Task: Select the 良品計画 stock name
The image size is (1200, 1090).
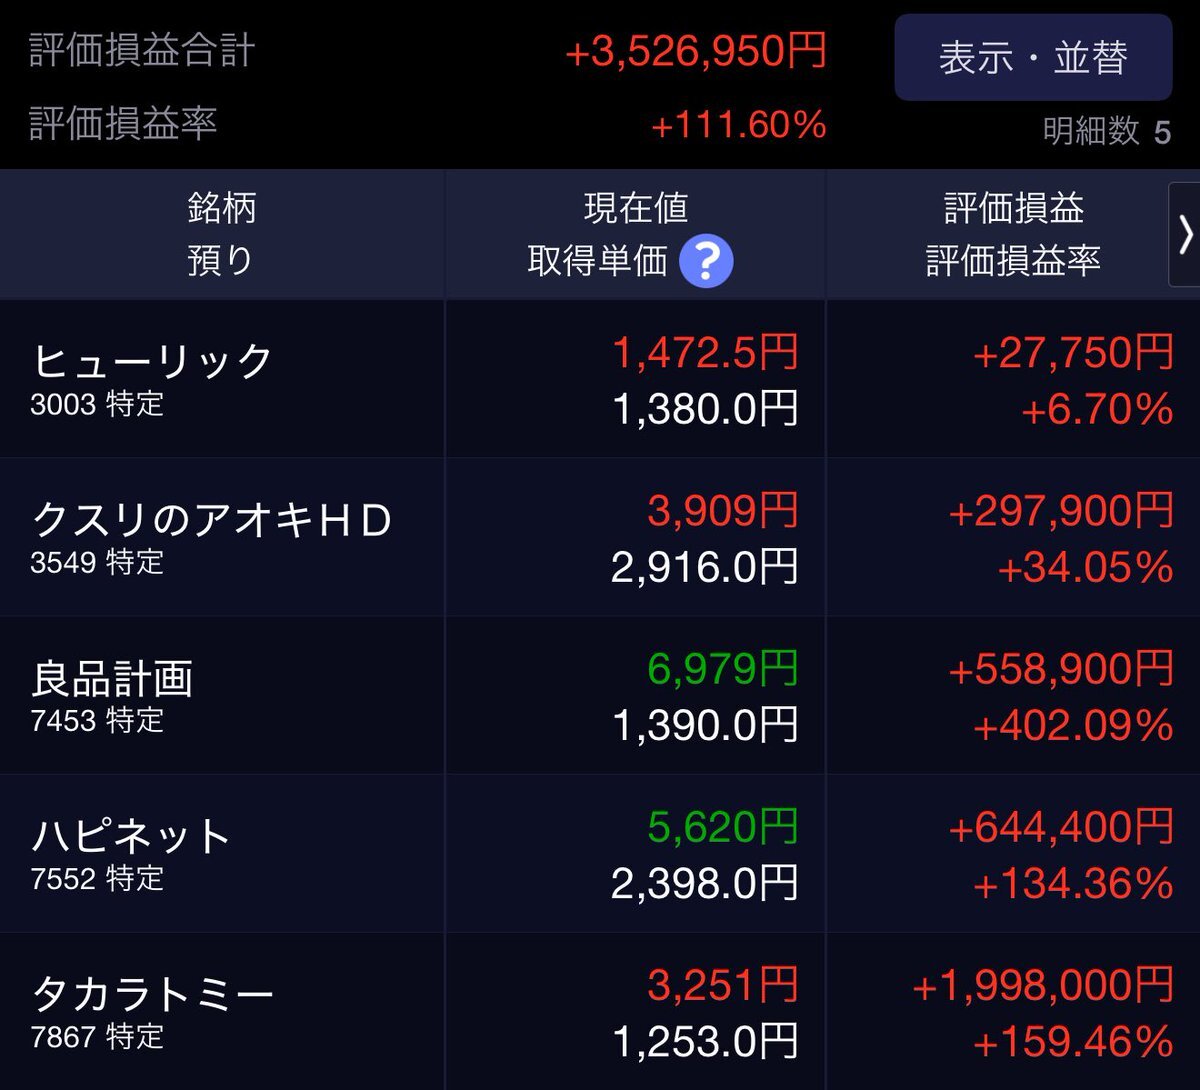Action: pos(112,679)
